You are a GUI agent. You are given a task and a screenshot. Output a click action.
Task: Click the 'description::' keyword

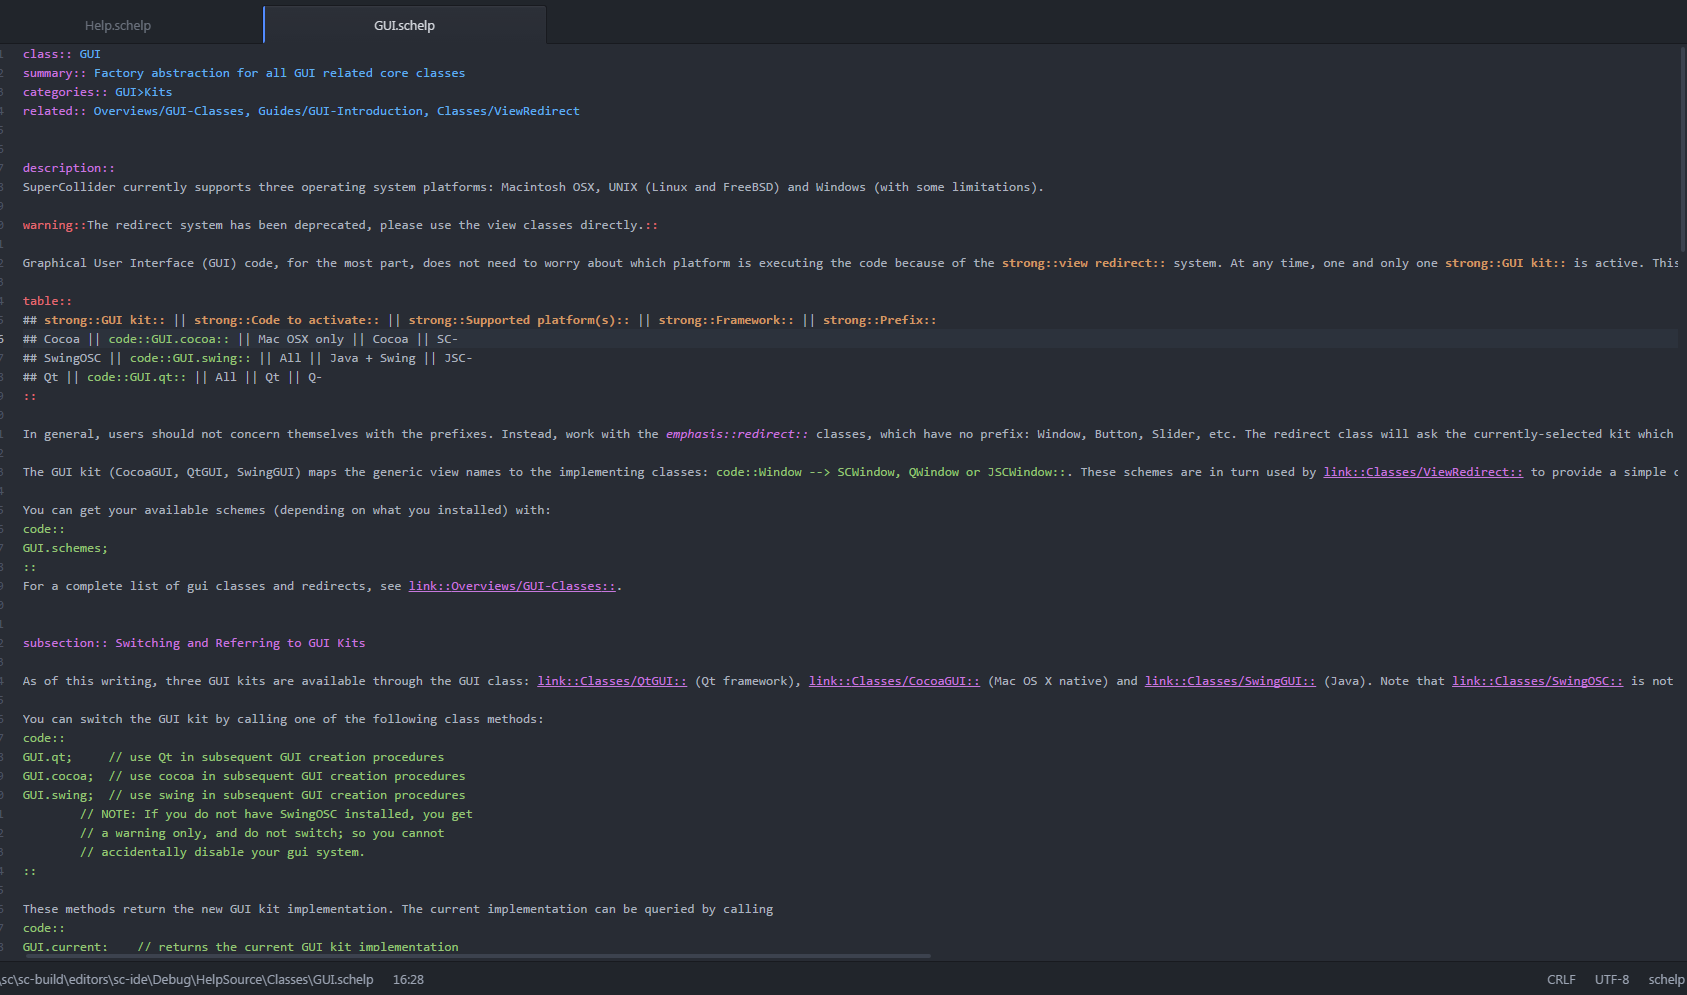coord(69,168)
